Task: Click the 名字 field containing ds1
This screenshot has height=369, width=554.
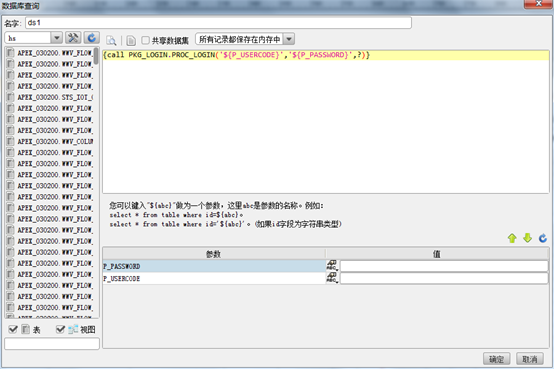Action: (x=218, y=23)
